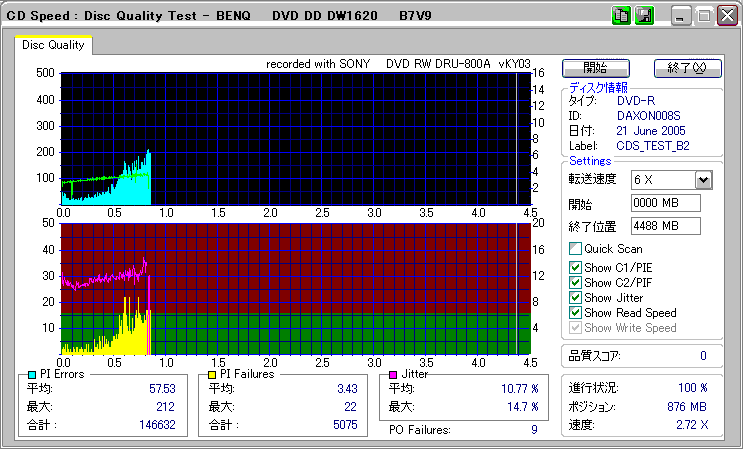
Task: Click the 速度 value 2.72 X
Action: [x=692, y=425]
